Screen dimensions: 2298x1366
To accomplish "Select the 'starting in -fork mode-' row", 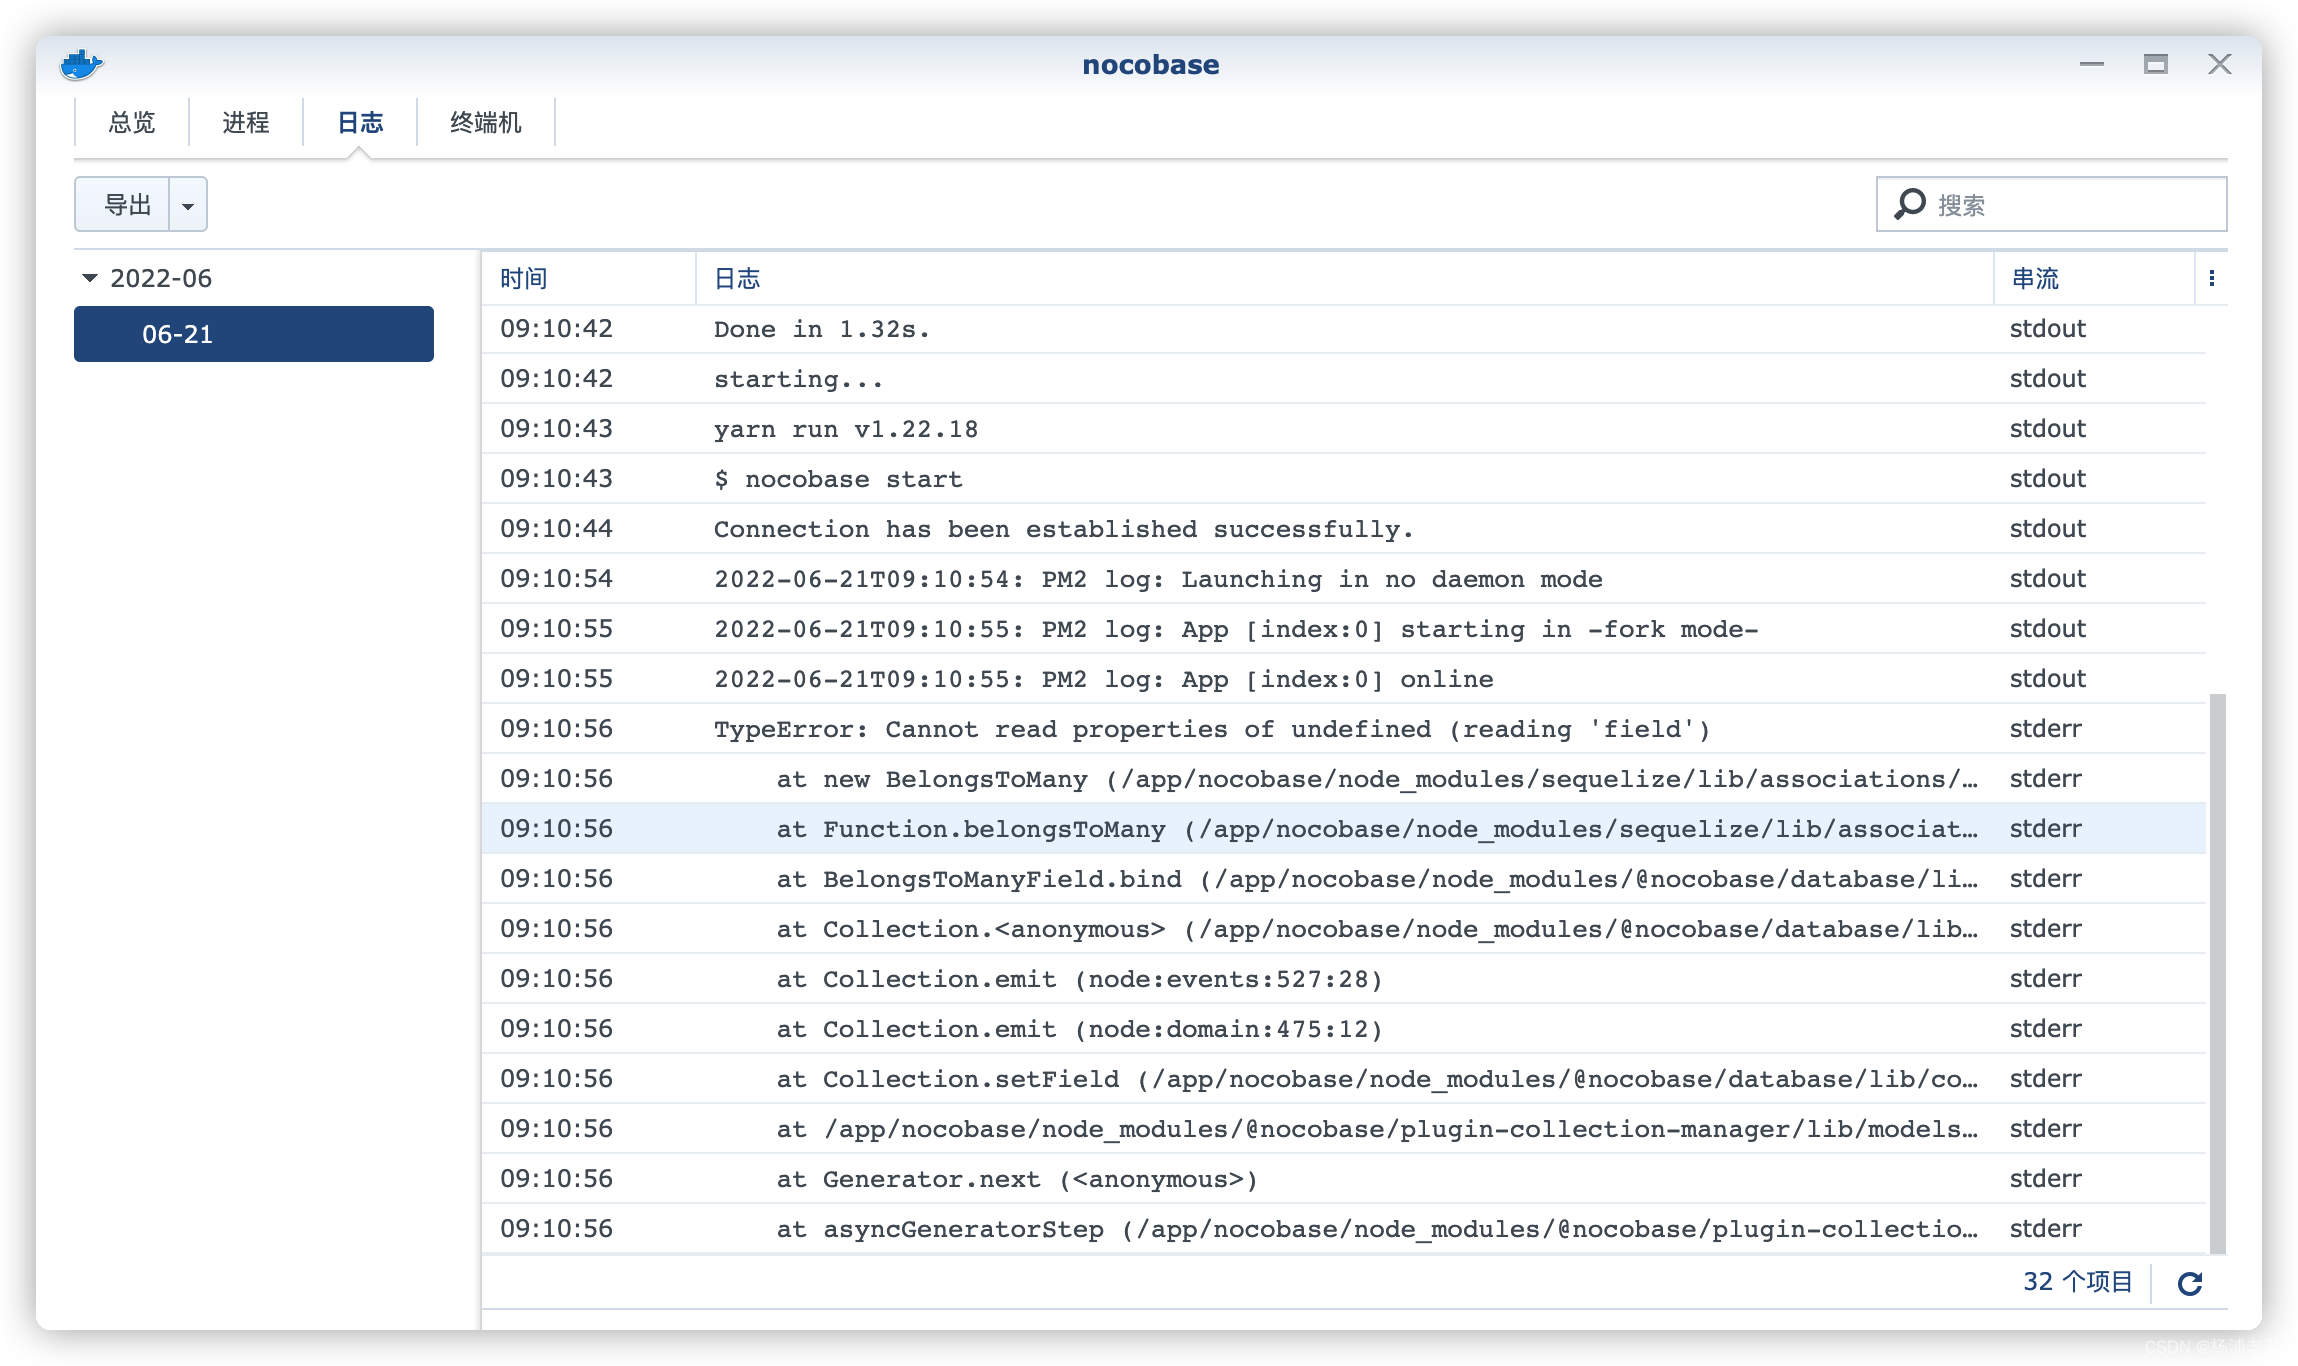I will point(1344,629).
